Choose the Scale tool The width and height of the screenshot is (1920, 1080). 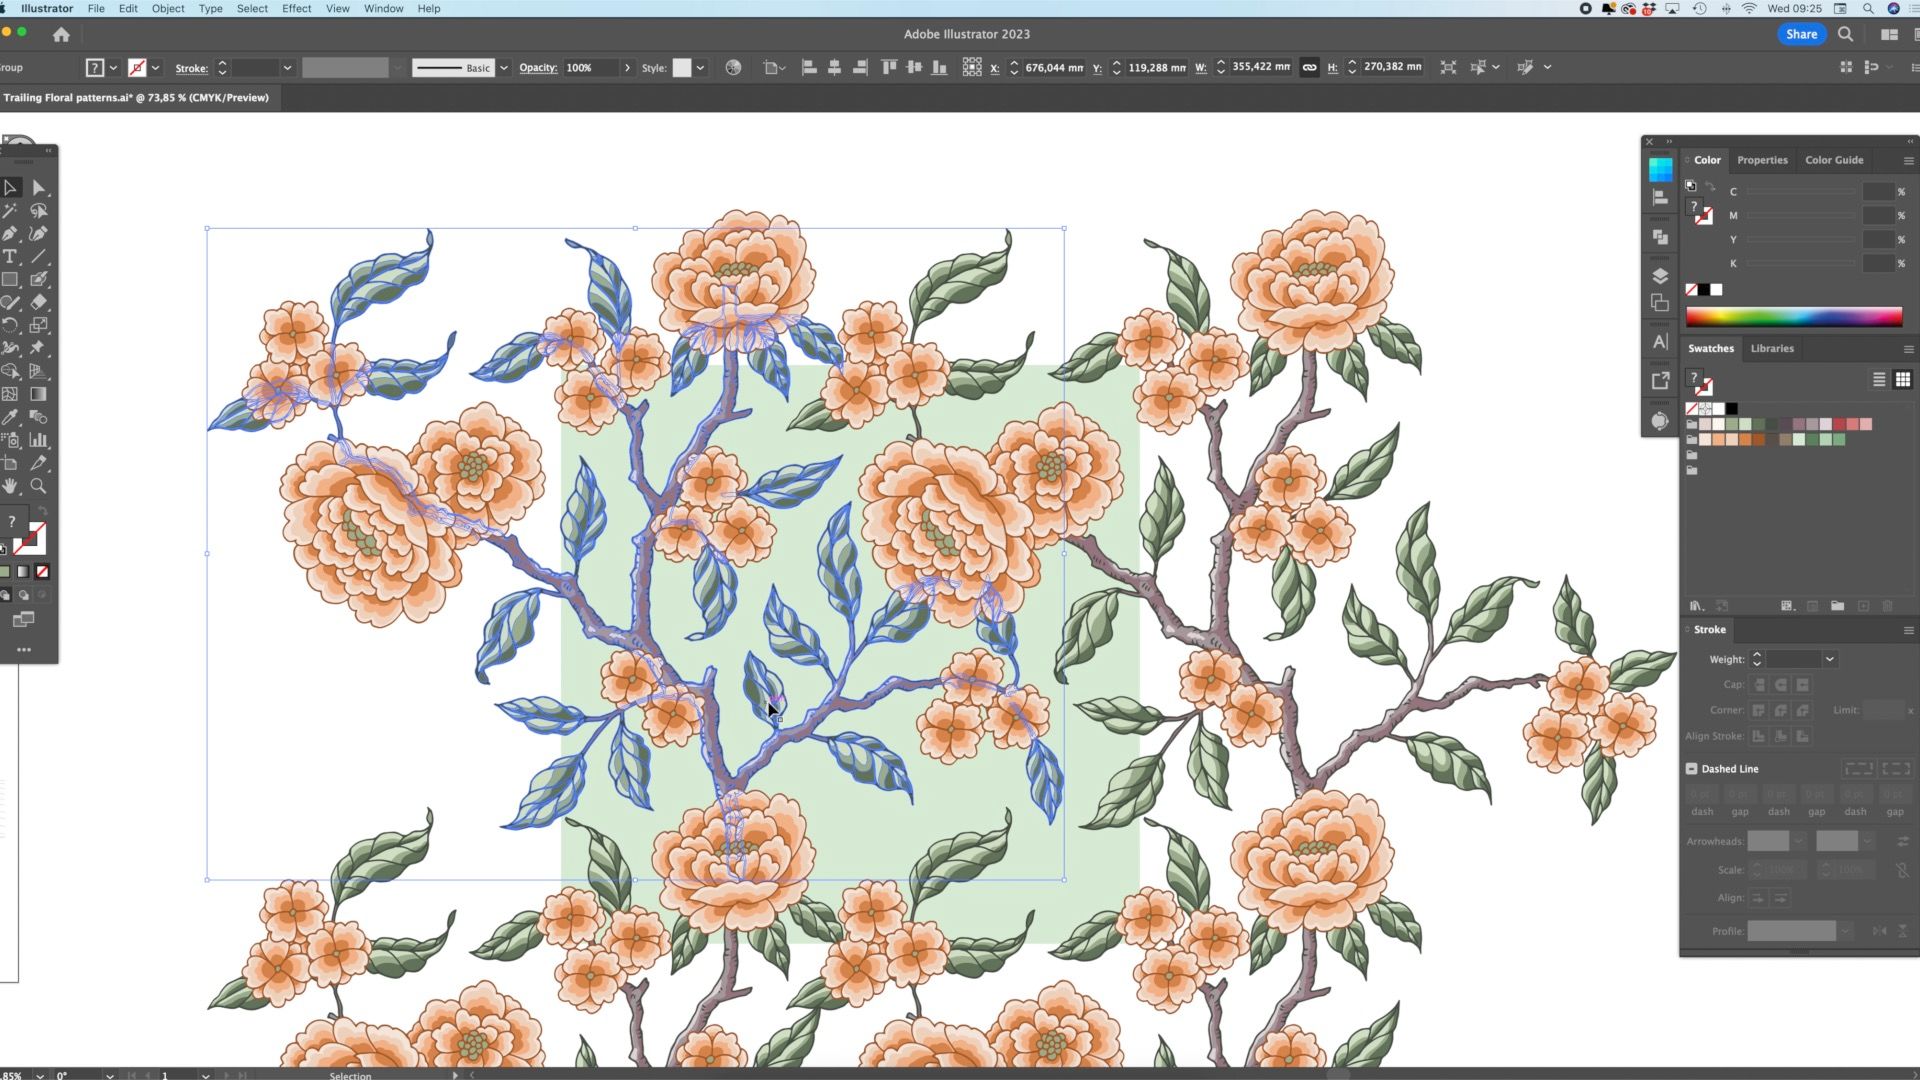point(38,325)
